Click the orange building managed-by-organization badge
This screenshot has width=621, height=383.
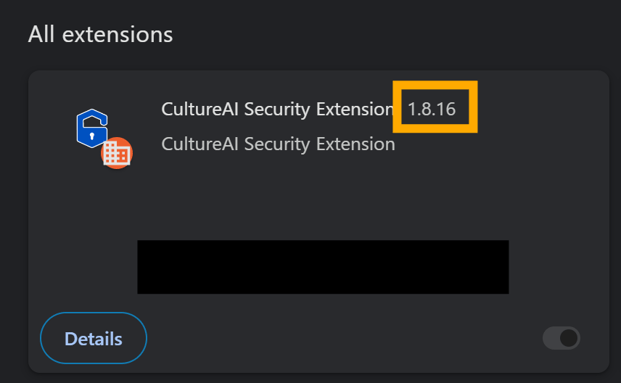pyautogui.click(x=117, y=153)
